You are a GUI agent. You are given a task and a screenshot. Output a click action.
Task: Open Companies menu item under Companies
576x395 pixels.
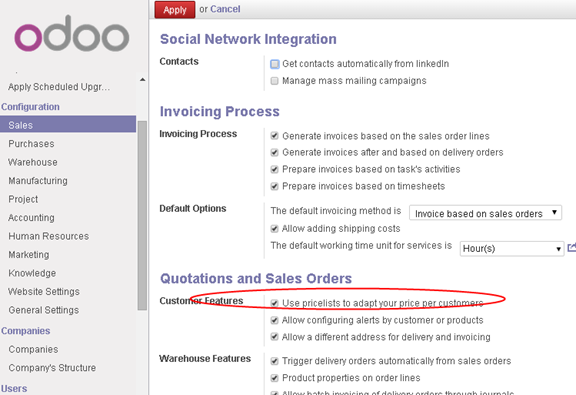(33, 349)
